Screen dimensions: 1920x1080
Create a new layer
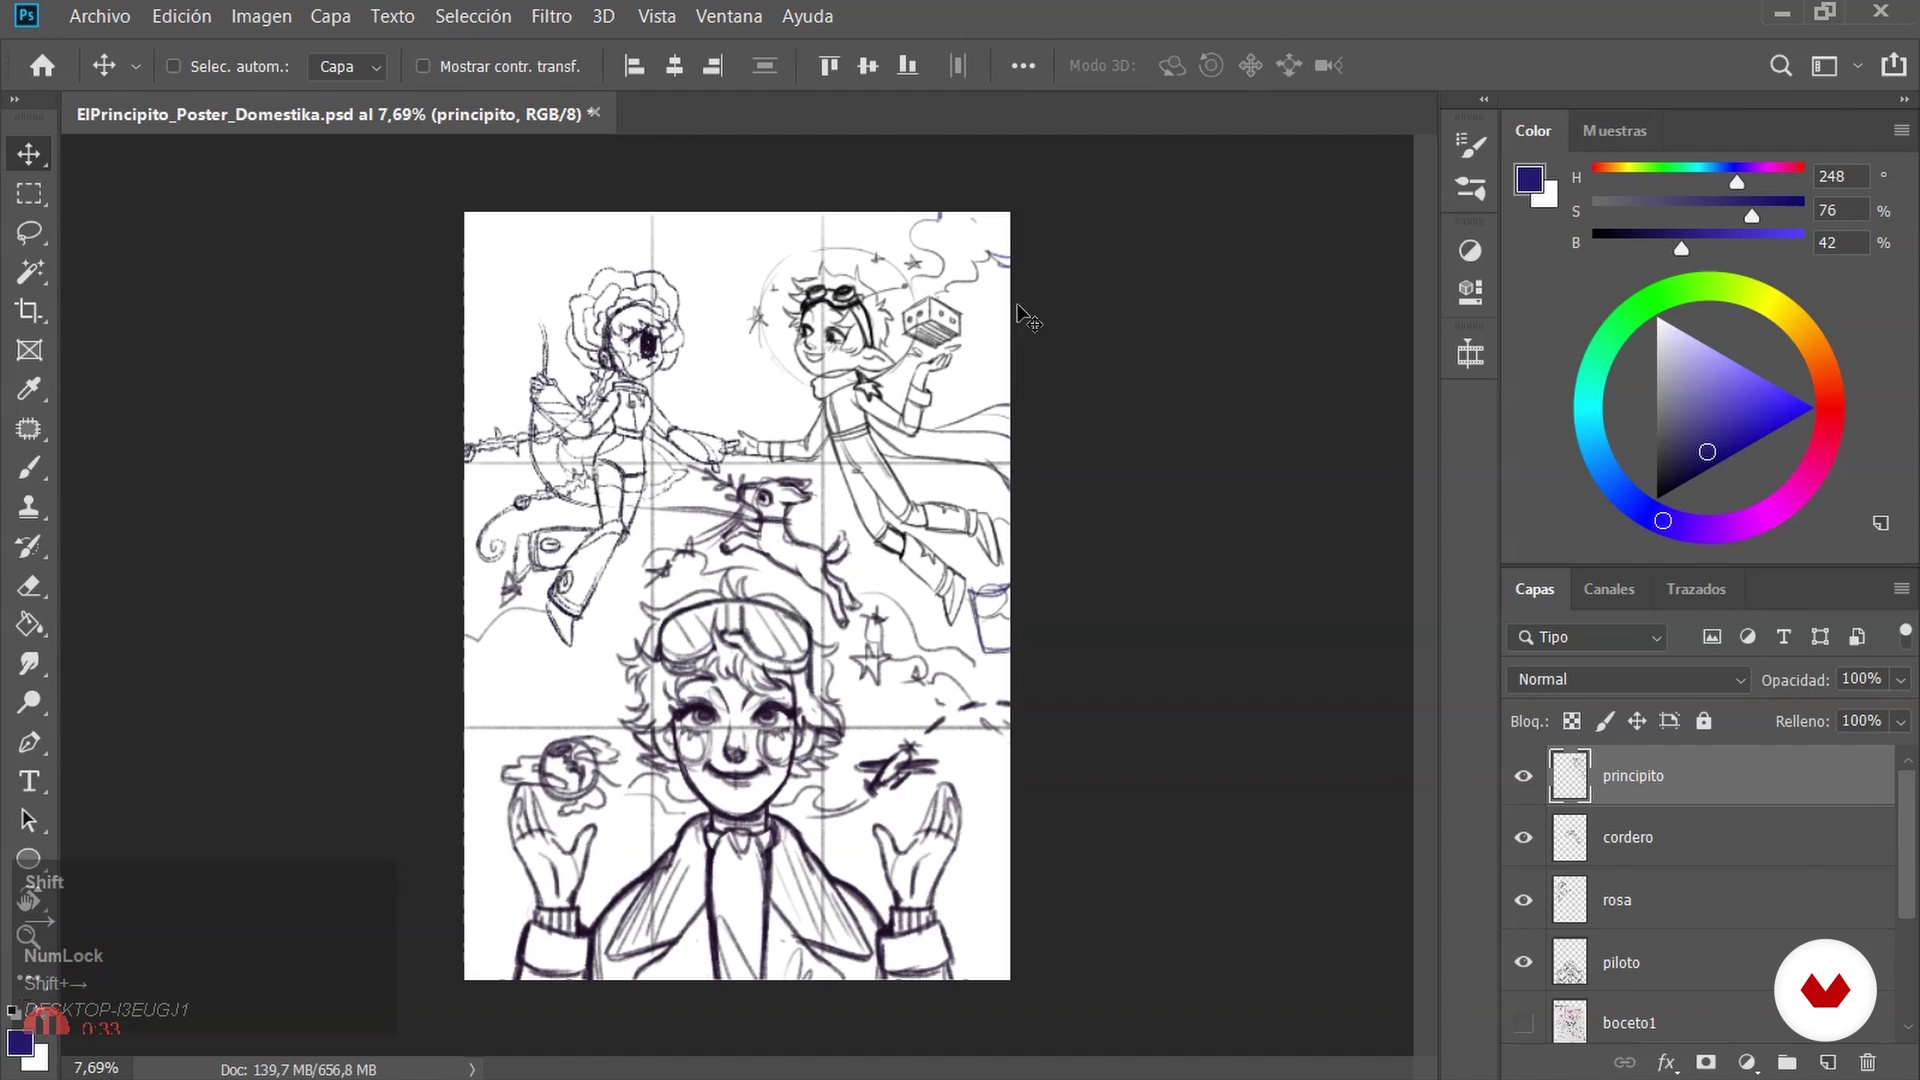(1827, 1062)
